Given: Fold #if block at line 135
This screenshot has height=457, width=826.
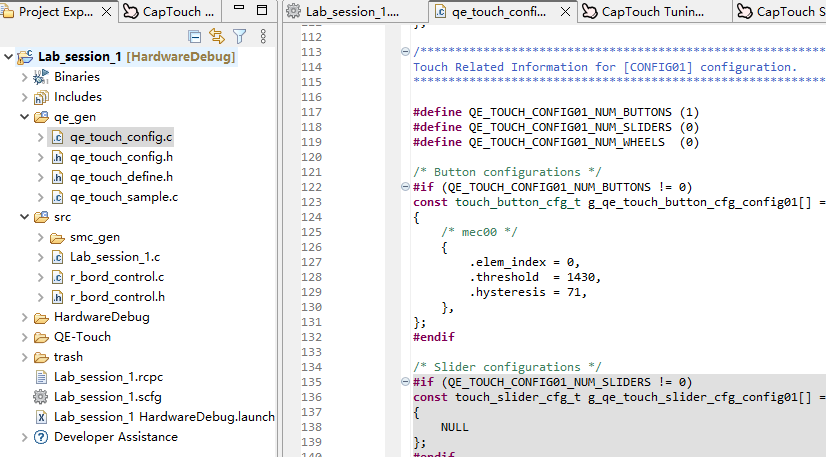Looking at the screenshot, I should coord(405,382).
